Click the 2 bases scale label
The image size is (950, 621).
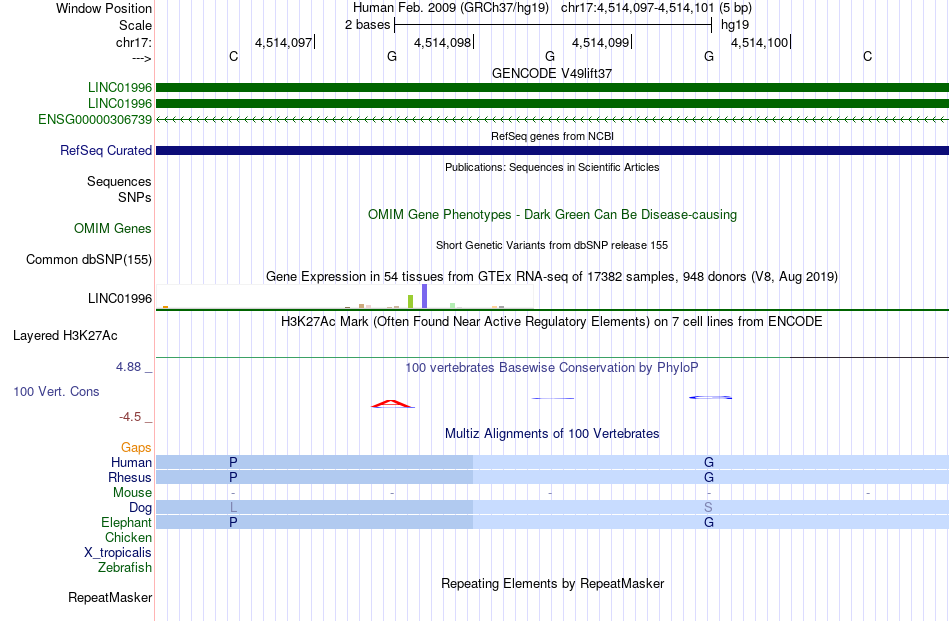367,25
